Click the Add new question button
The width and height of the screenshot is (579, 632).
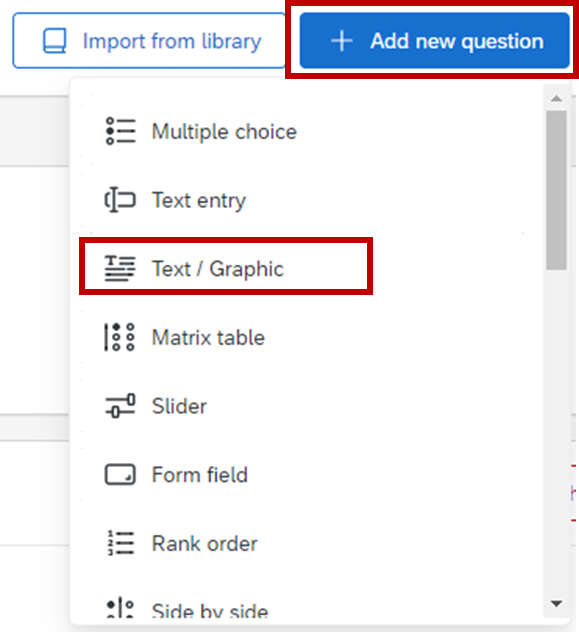point(434,40)
